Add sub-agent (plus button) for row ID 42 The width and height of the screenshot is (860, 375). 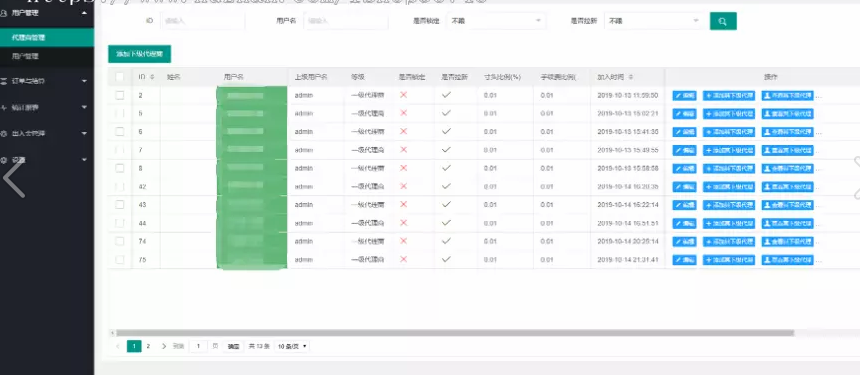click(x=729, y=187)
